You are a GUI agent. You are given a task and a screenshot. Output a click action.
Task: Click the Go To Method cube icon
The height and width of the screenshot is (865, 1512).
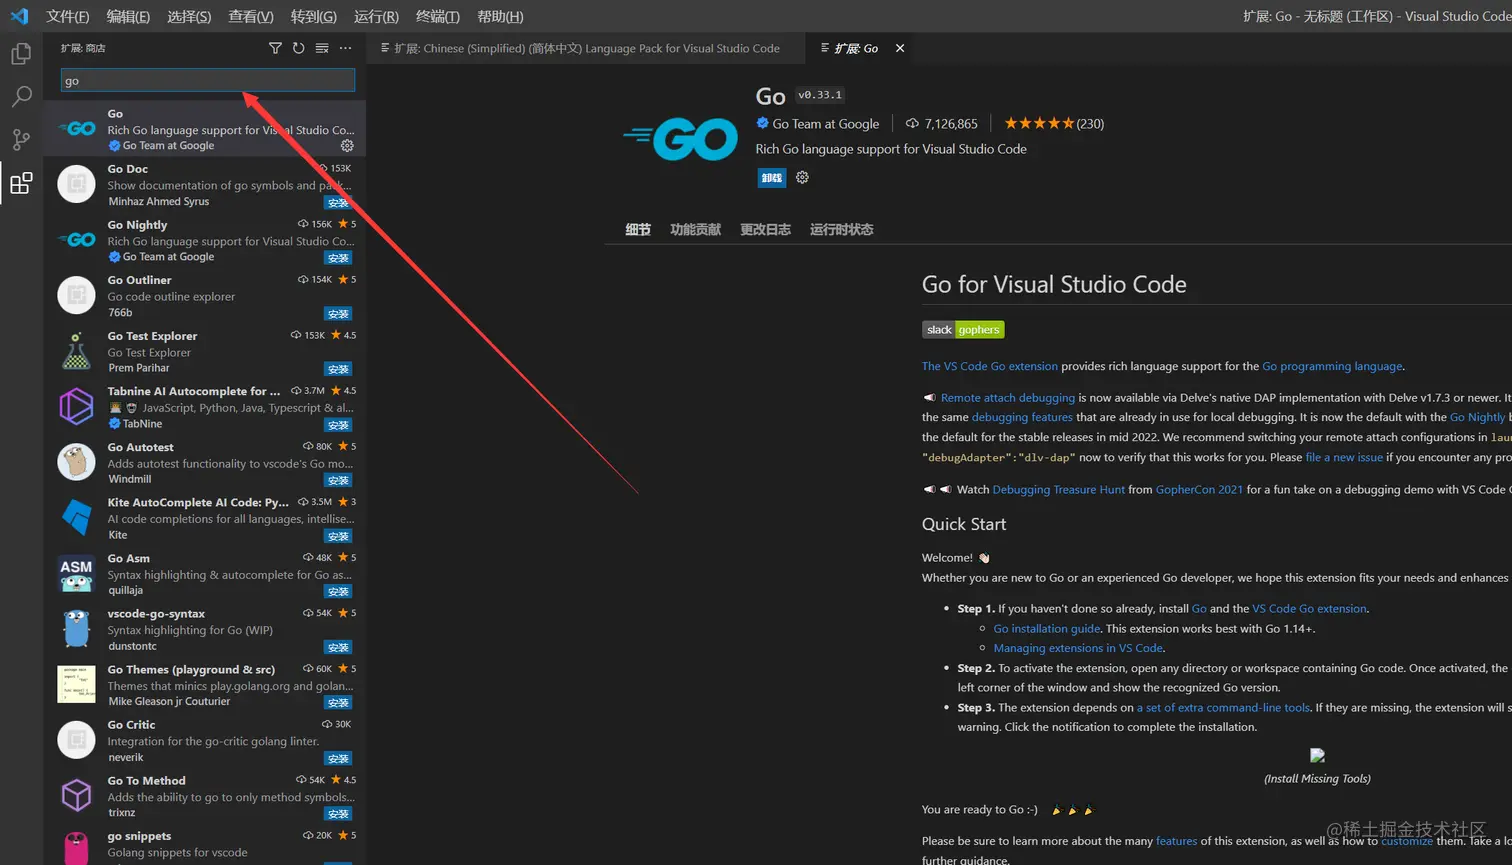coord(76,796)
